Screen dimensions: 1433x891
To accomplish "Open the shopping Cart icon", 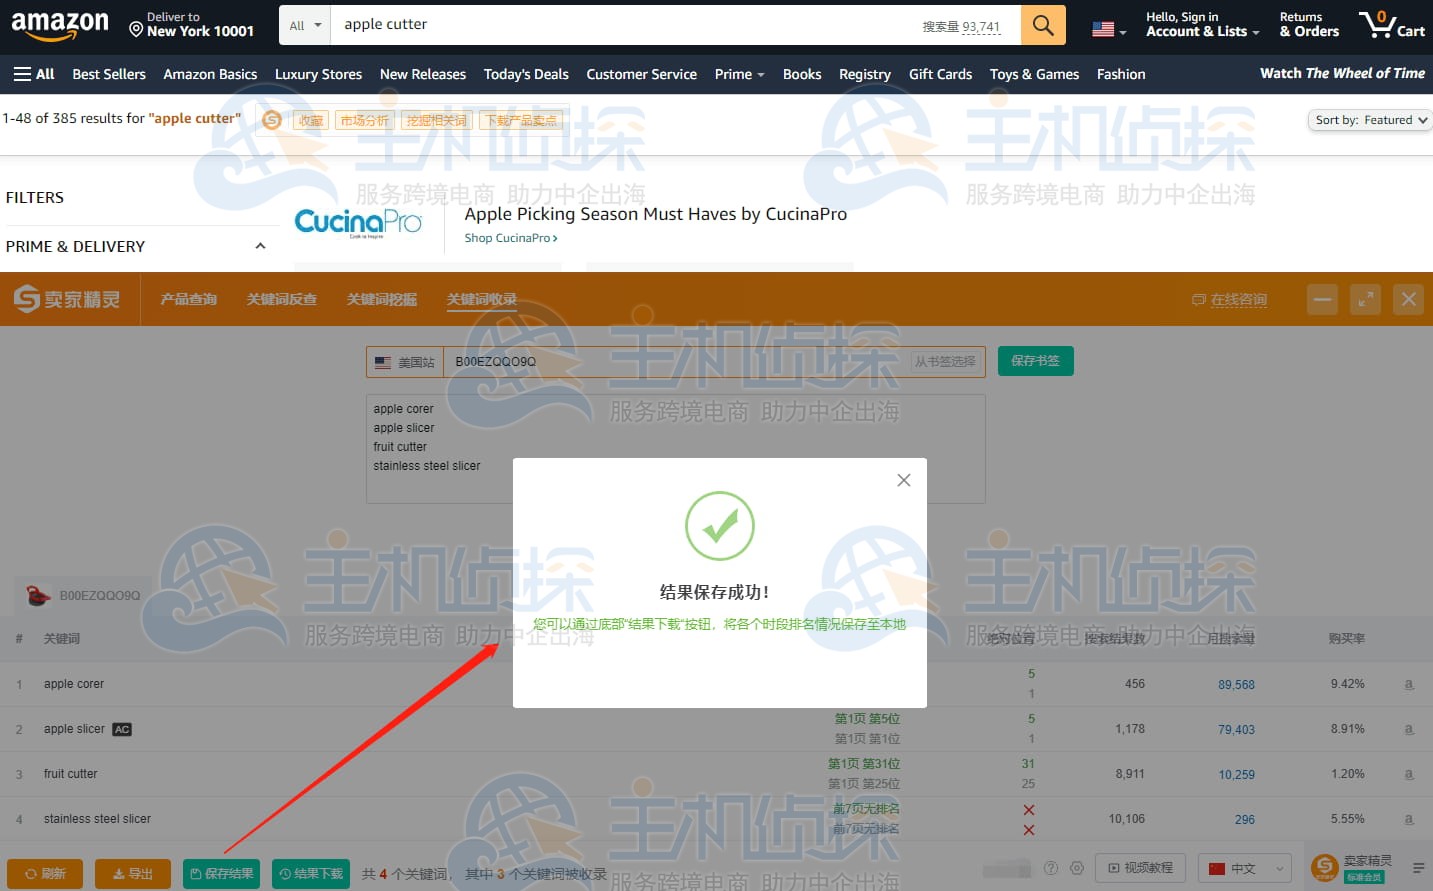I will point(1392,25).
